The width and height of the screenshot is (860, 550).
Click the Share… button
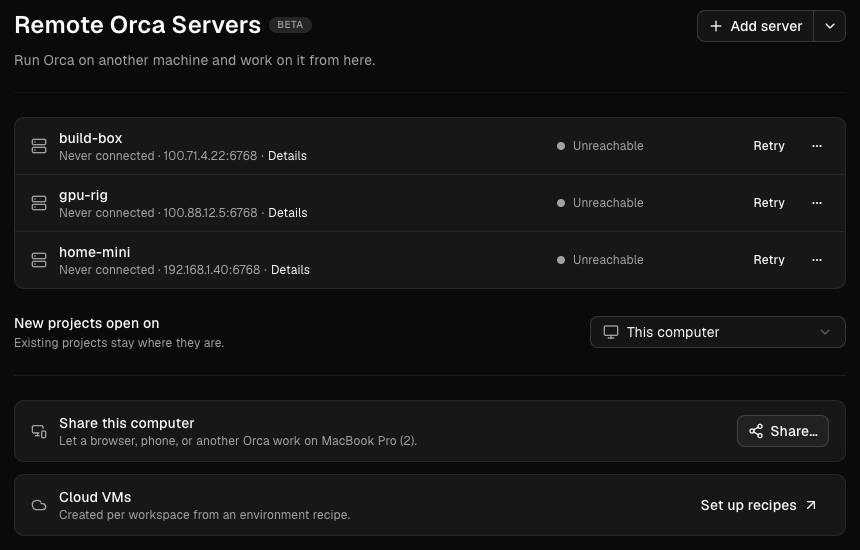783,431
